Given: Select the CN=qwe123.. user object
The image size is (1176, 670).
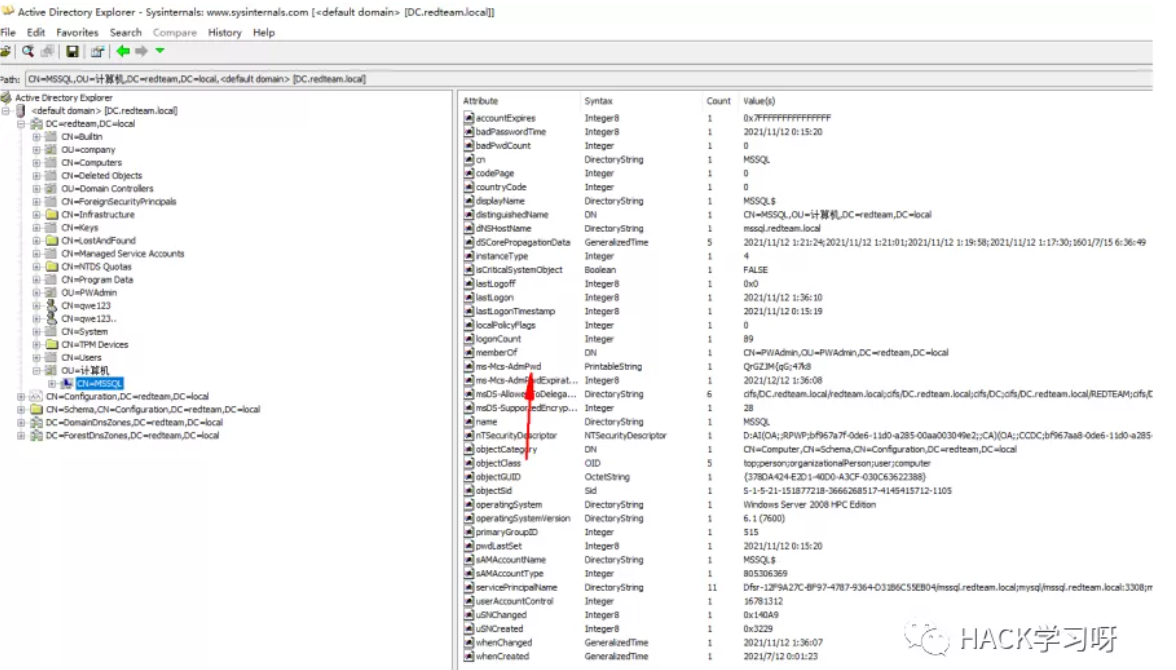Looking at the screenshot, I should (x=88, y=318).
